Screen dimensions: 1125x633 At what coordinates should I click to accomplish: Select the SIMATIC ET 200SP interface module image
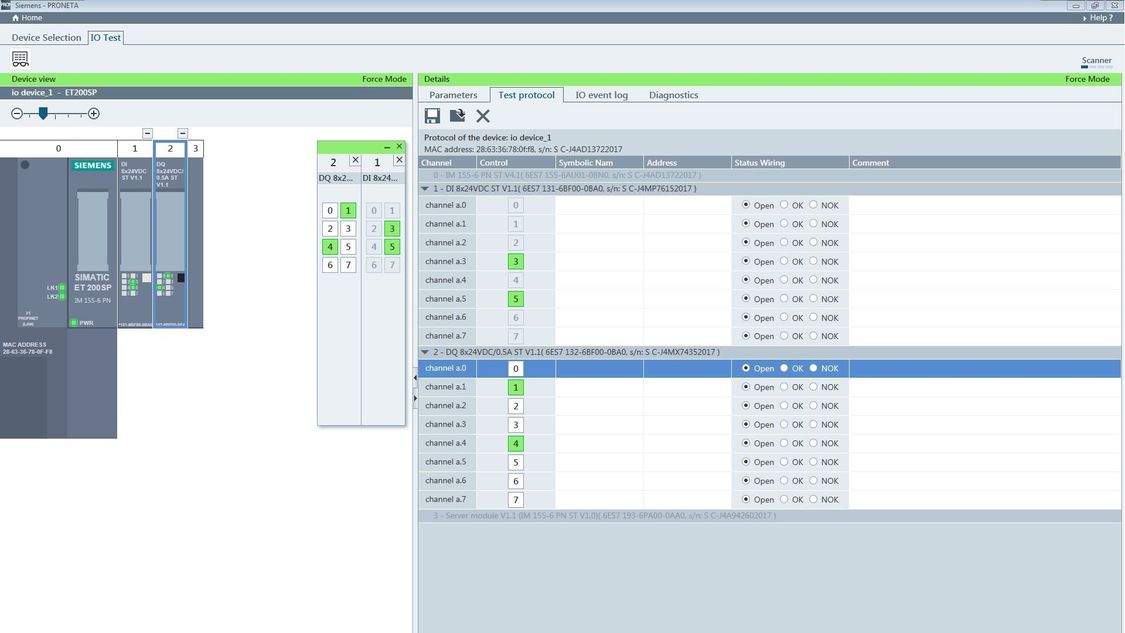click(93, 243)
